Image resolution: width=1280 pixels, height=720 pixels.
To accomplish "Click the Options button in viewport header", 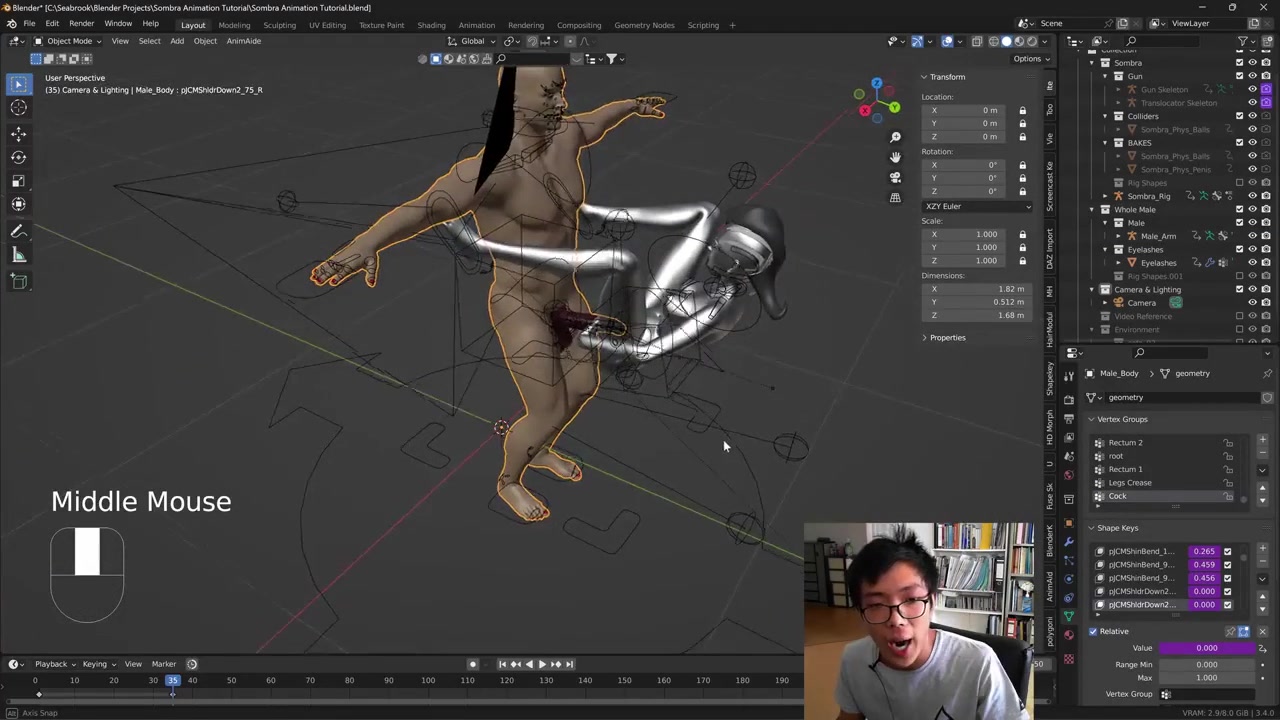I will pos(1030,58).
